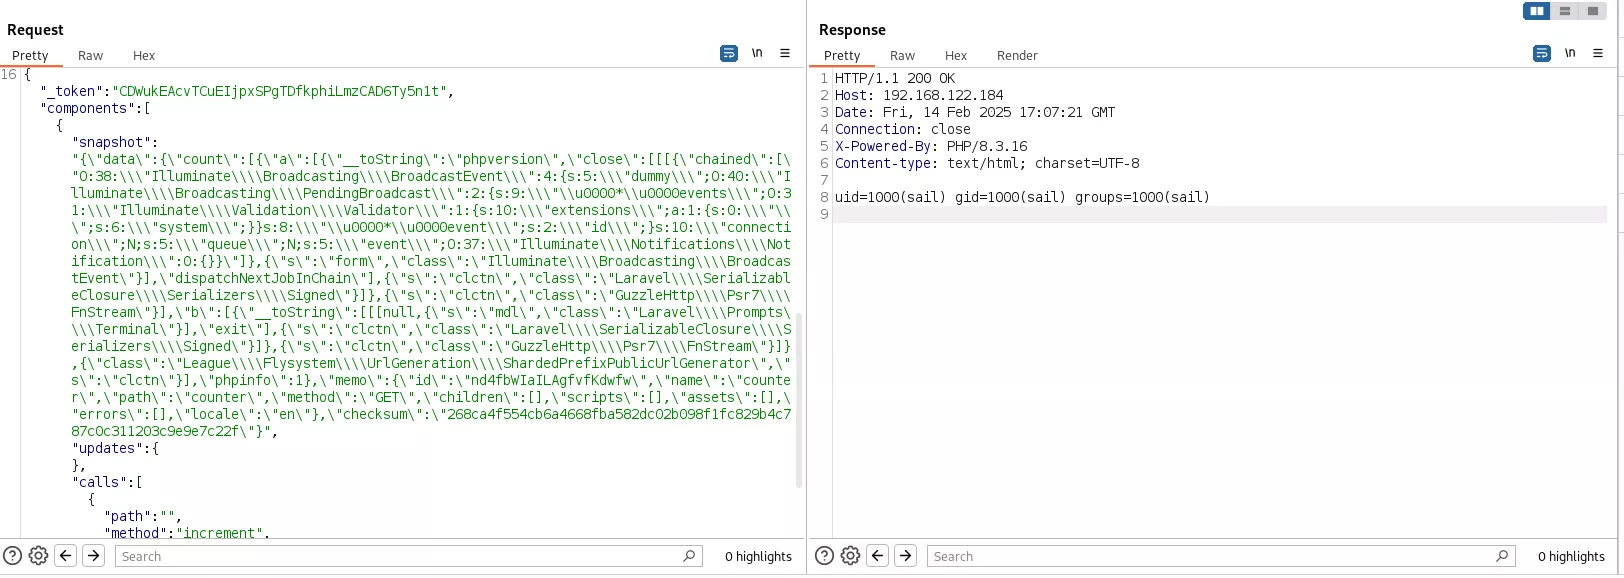This screenshot has height=578, width=1624.
Task: Show non-printable characters in Response panel
Action: pyautogui.click(x=1570, y=54)
